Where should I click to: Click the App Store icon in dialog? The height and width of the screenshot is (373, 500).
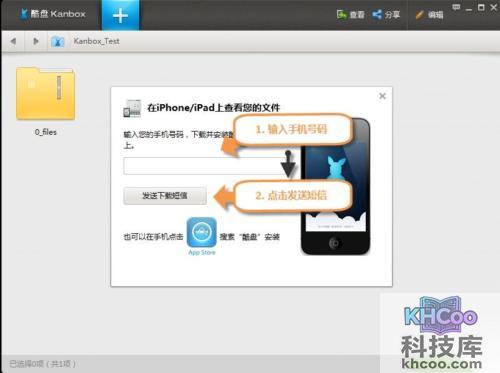201,232
